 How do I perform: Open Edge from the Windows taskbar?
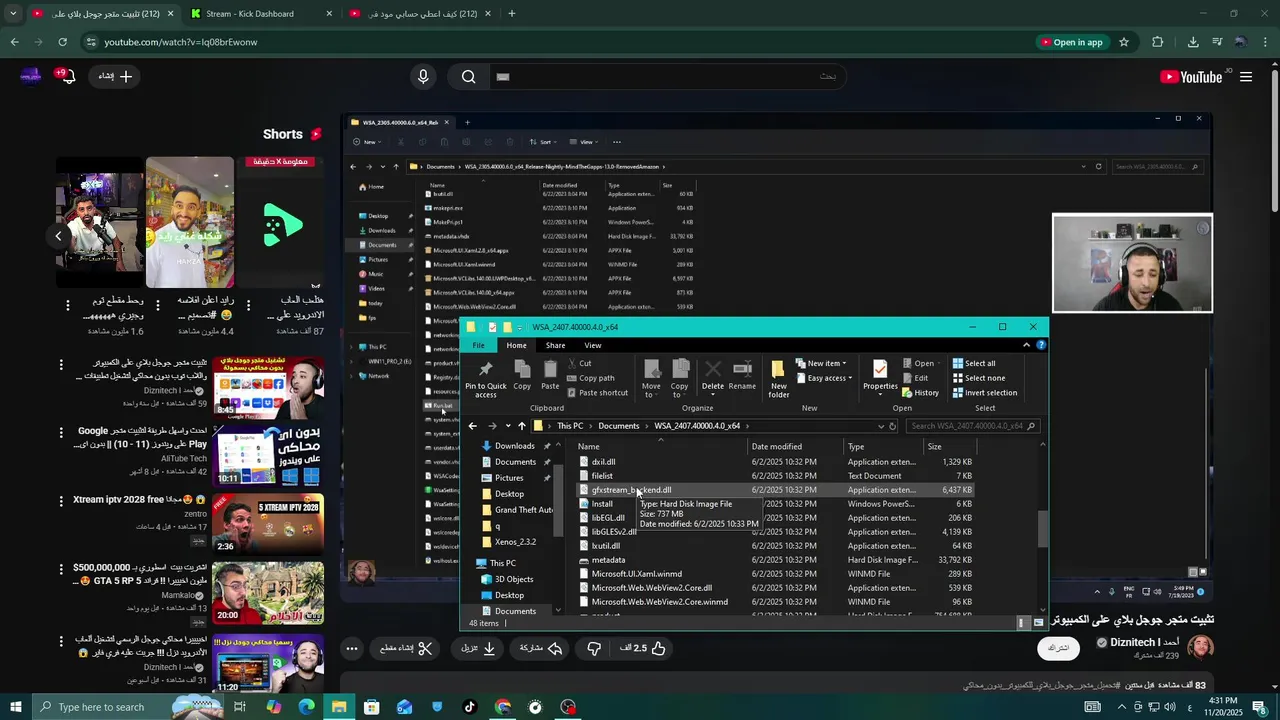click(x=306, y=707)
